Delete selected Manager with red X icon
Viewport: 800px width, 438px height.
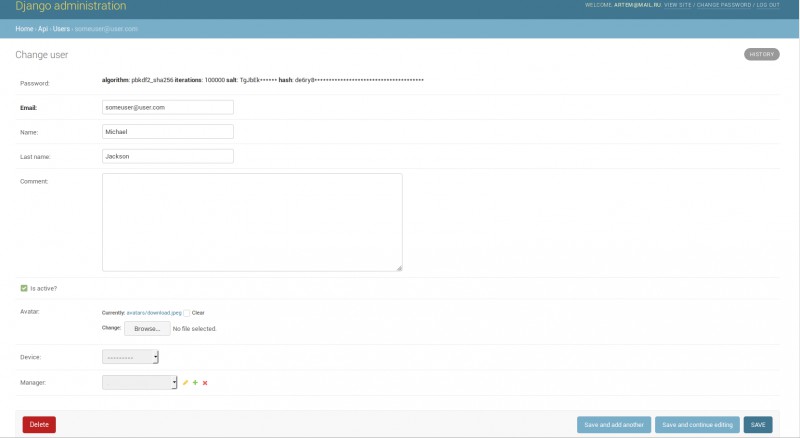(205, 383)
